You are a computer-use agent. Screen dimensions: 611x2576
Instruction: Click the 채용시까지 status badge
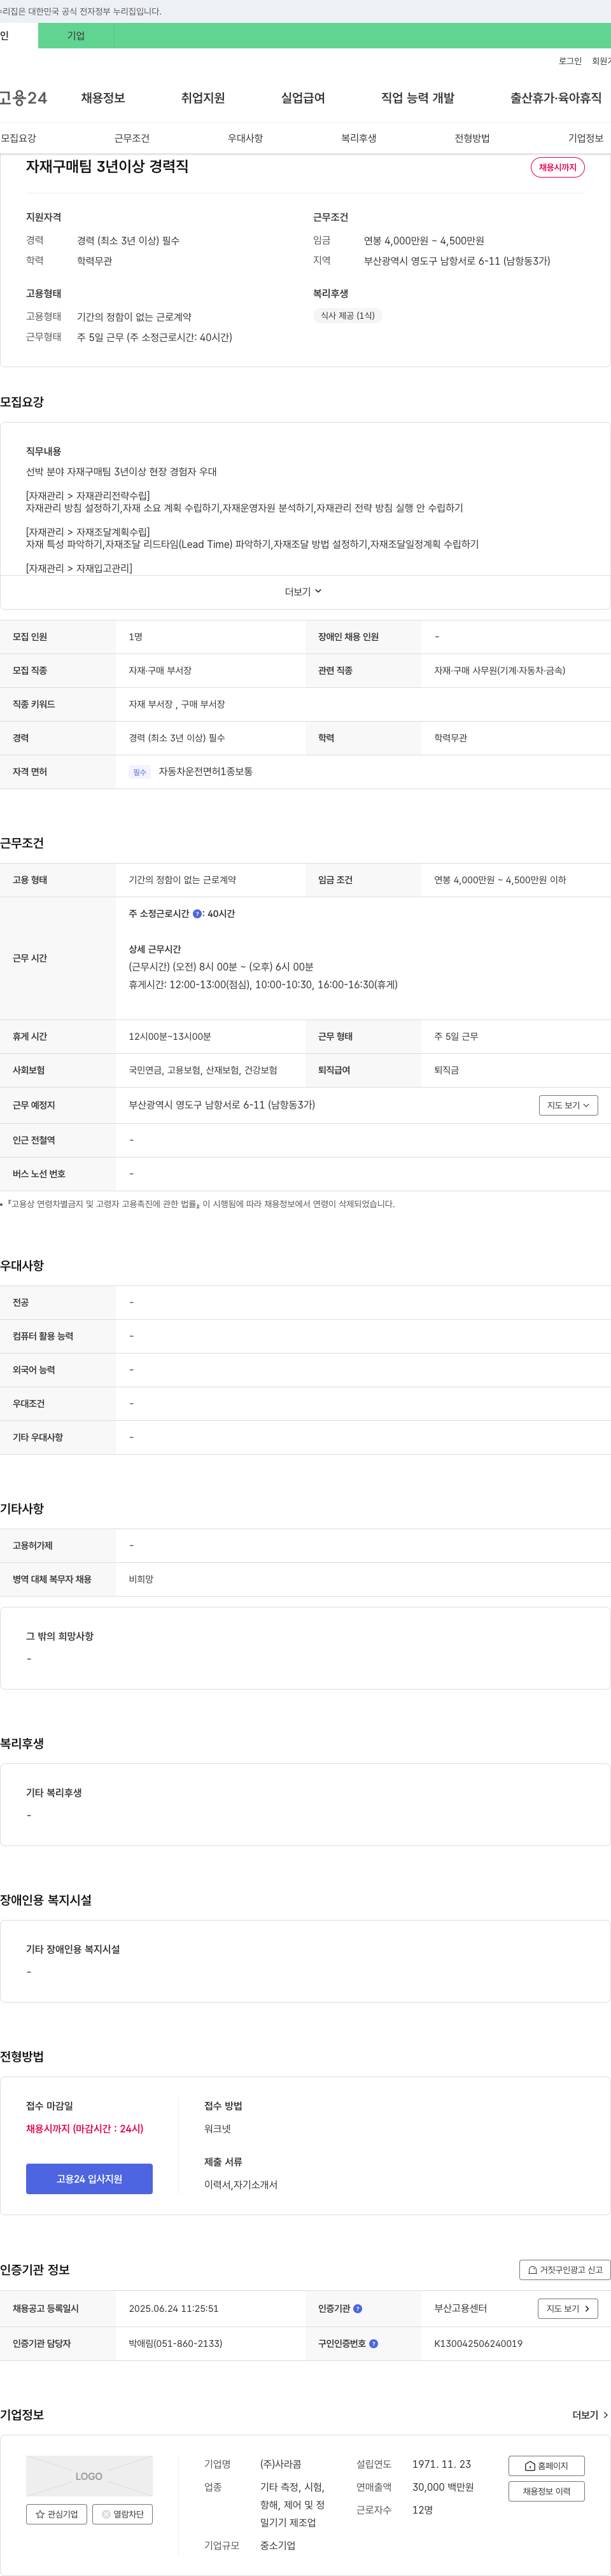coord(557,167)
